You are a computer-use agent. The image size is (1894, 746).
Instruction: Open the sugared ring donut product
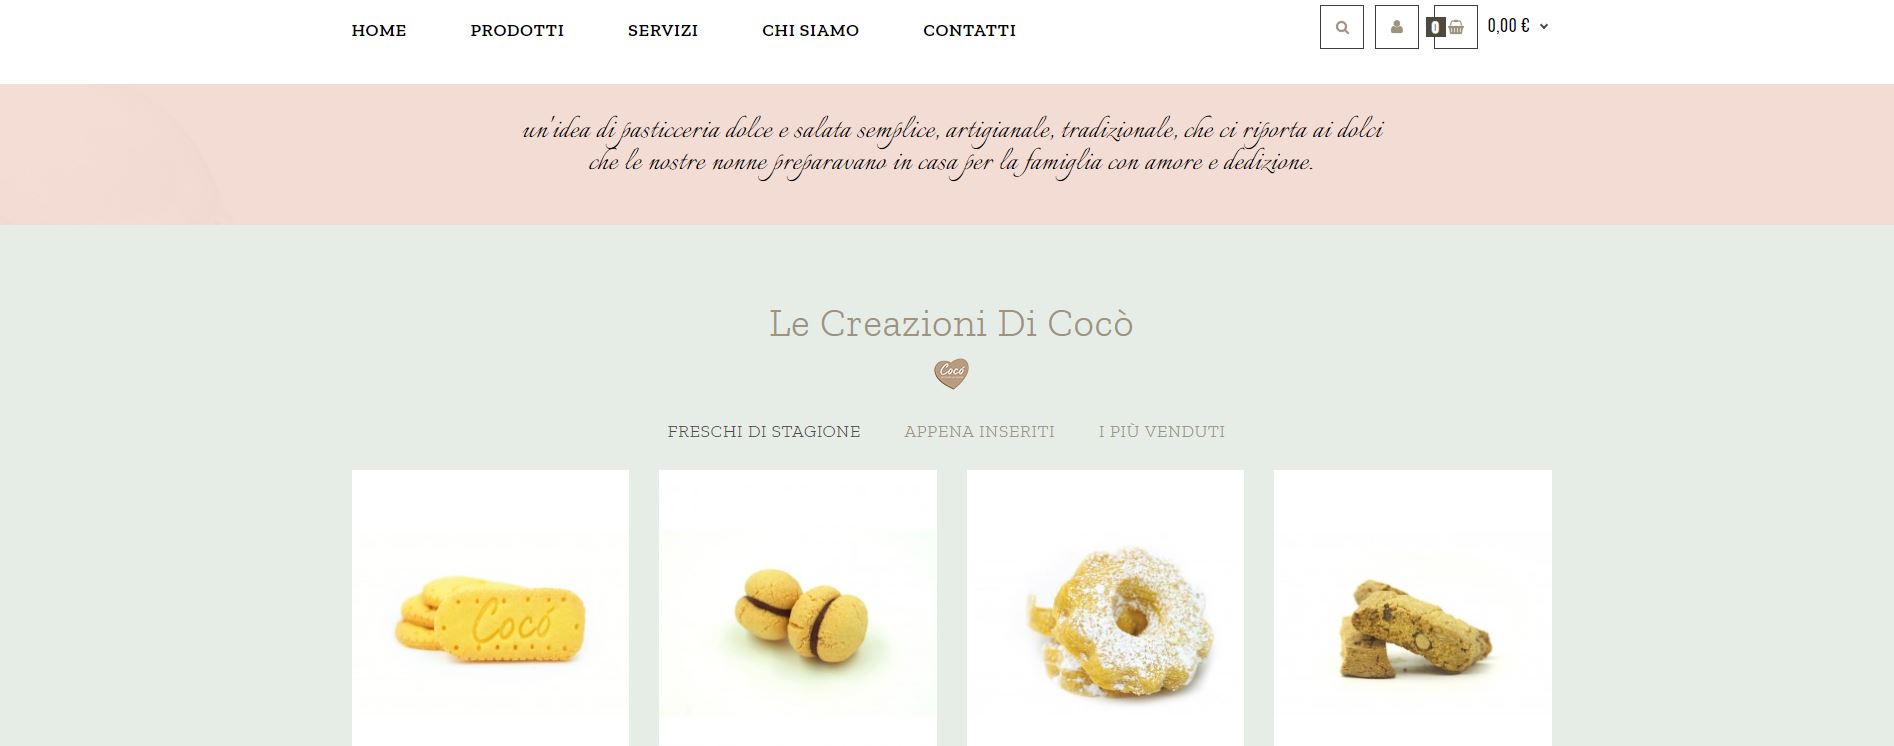click(x=1105, y=608)
